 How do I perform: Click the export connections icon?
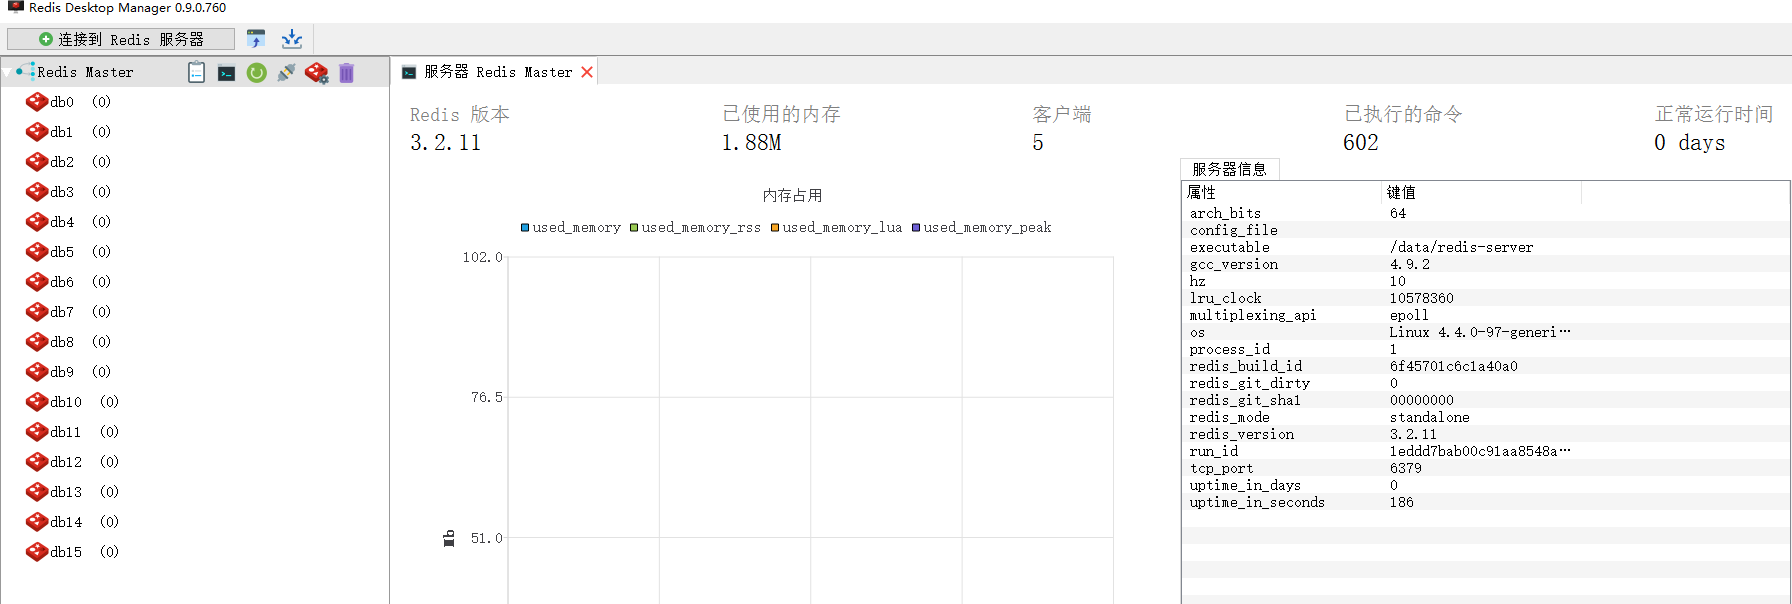click(x=291, y=39)
